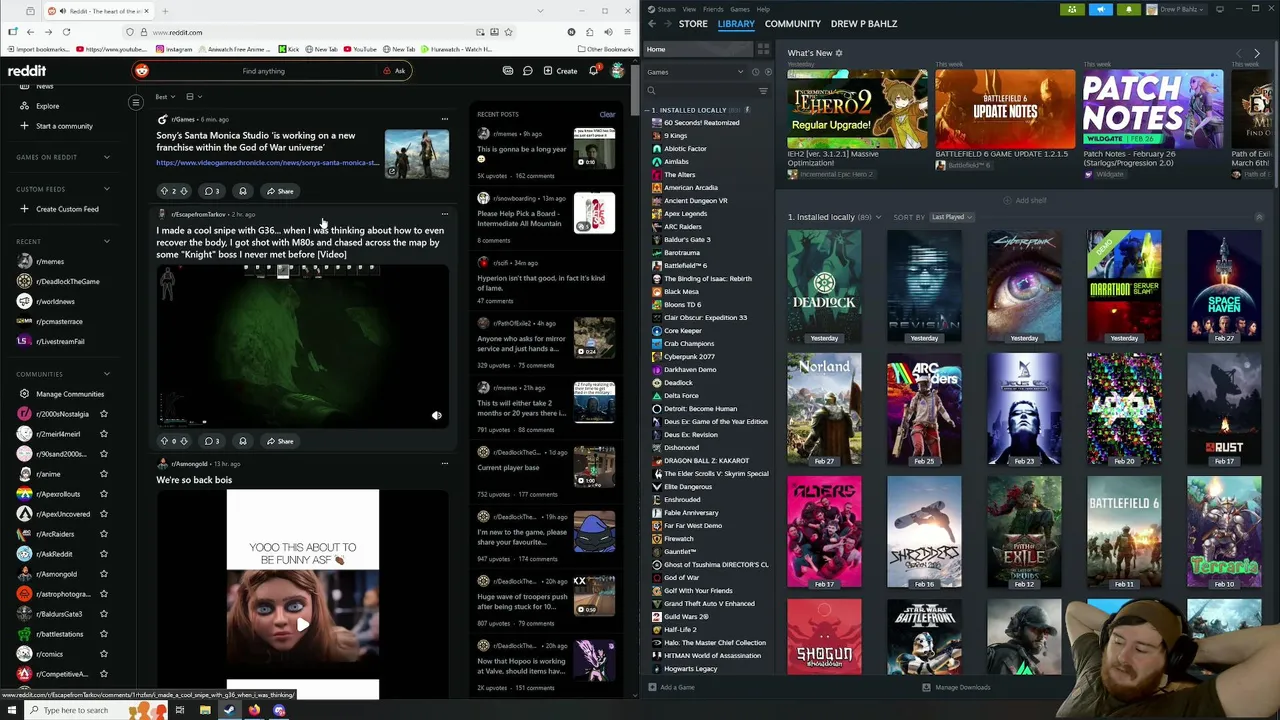
Task: Open Steam announcements megaphone button
Action: pos(1100,9)
